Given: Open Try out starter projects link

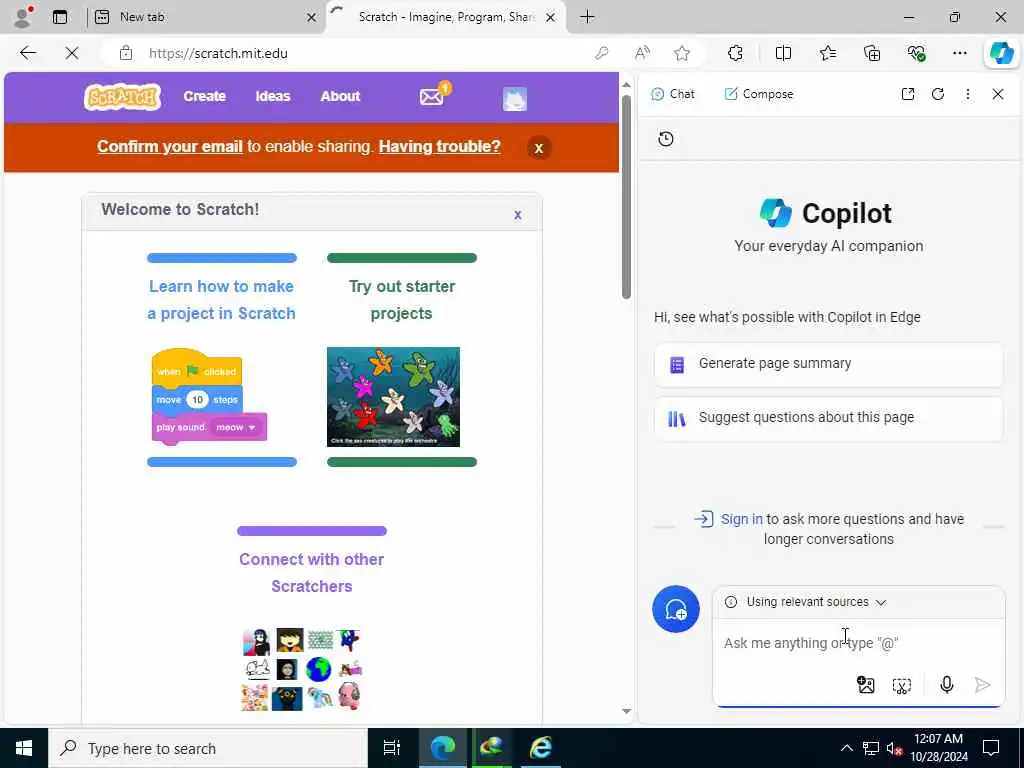Looking at the screenshot, I should coord(402,300).
